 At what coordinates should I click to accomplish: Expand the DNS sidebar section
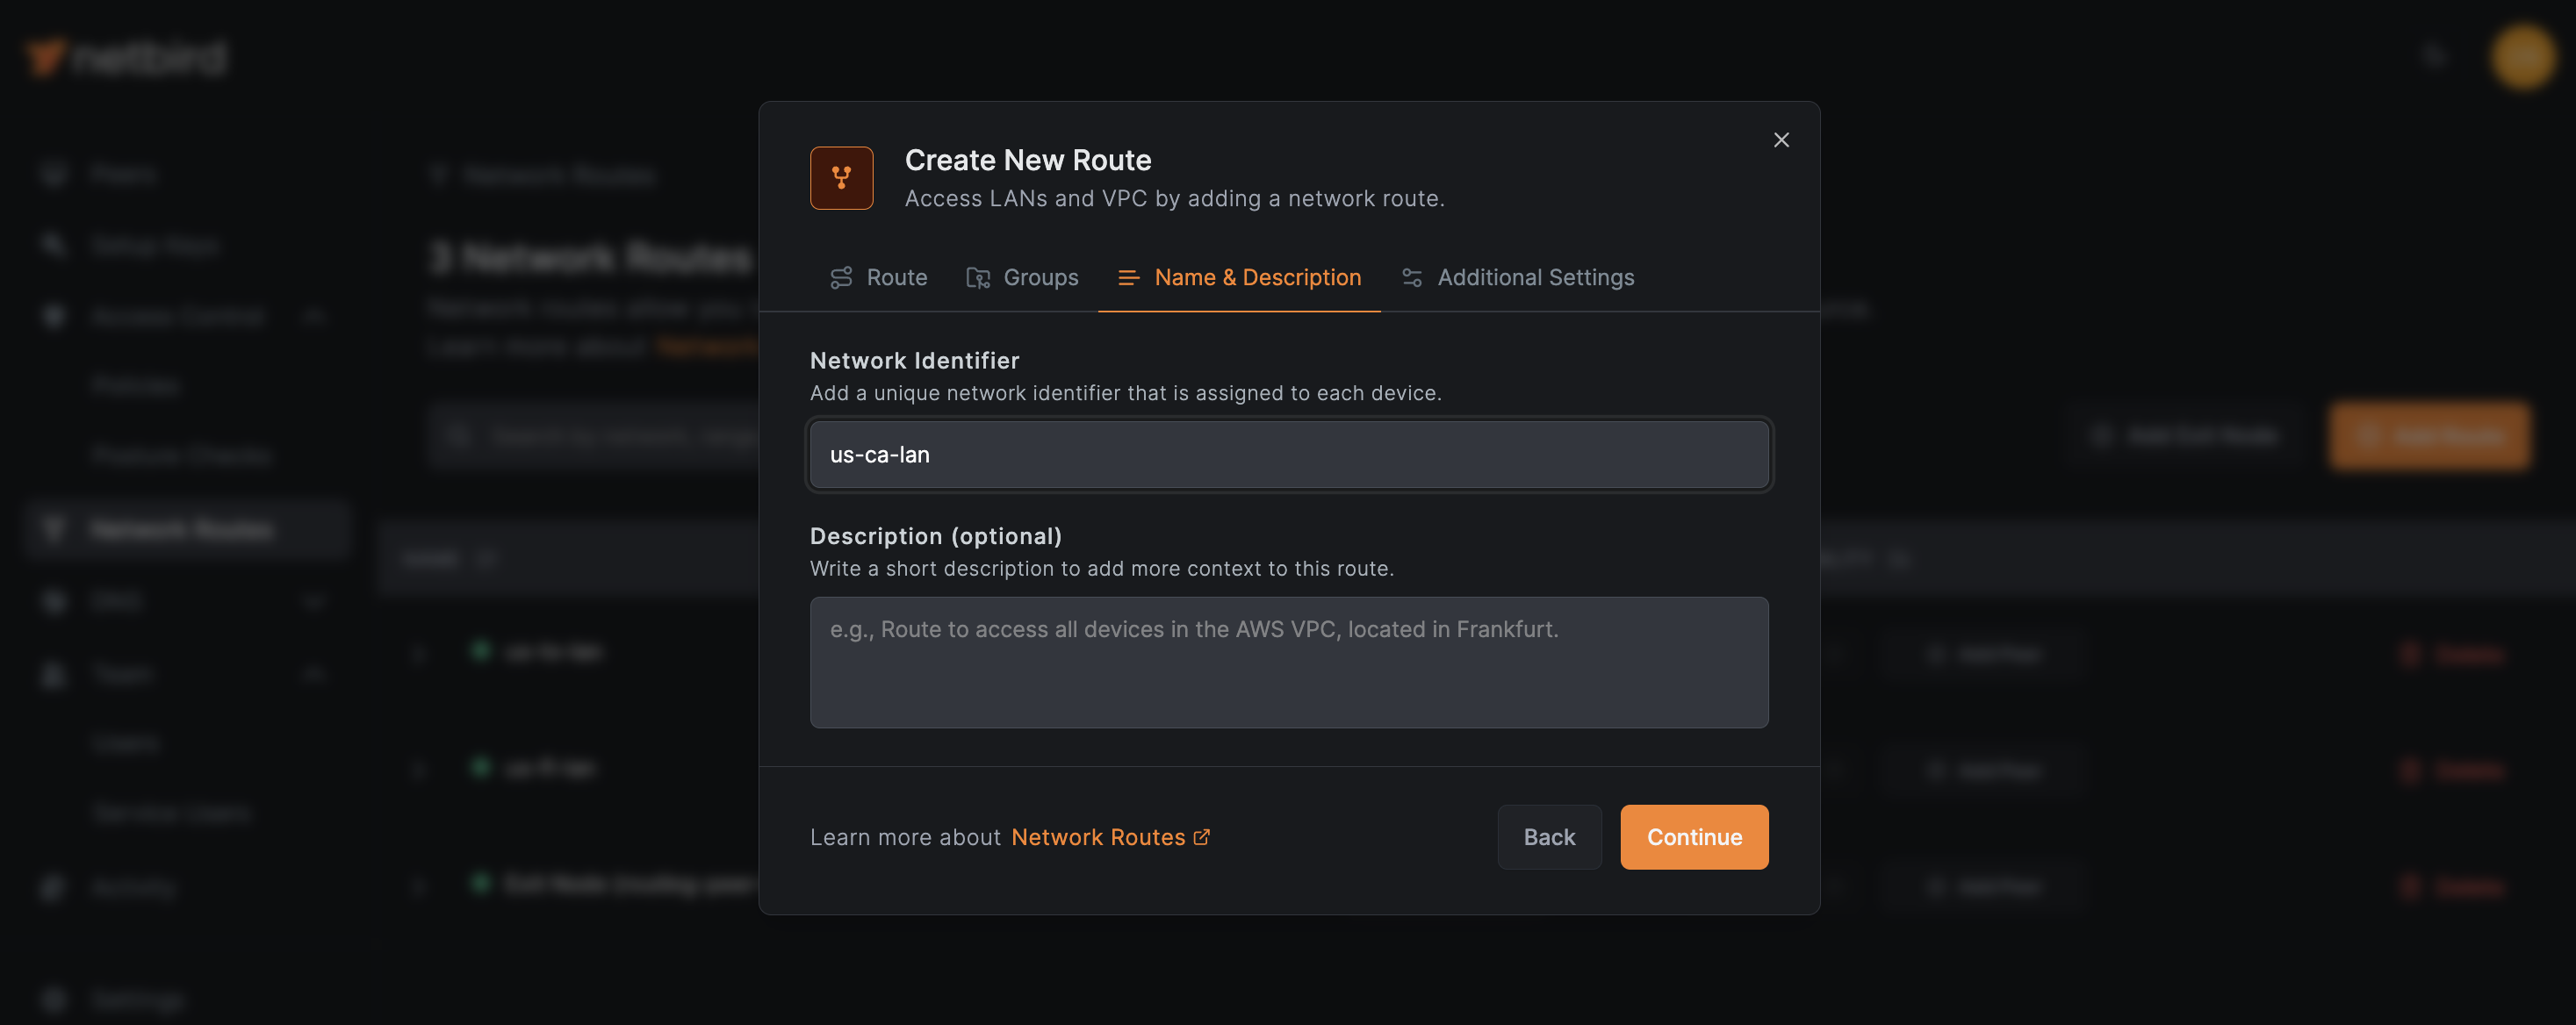(x=313, y=601)
